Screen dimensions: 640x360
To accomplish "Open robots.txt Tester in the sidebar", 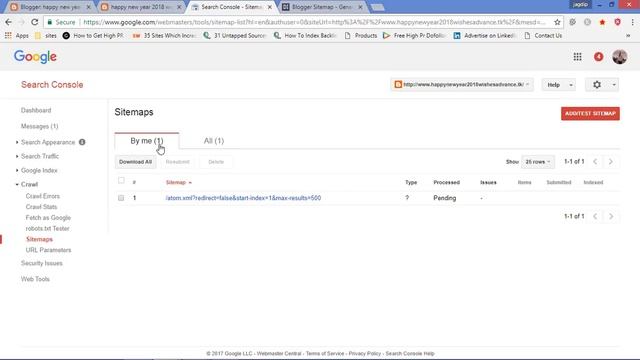I will [x=47, y=229].
